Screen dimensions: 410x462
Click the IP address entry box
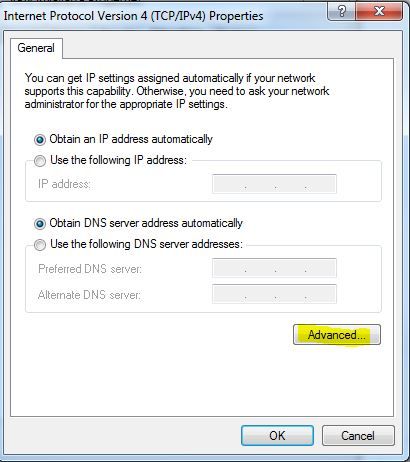(x=274, y=184)
